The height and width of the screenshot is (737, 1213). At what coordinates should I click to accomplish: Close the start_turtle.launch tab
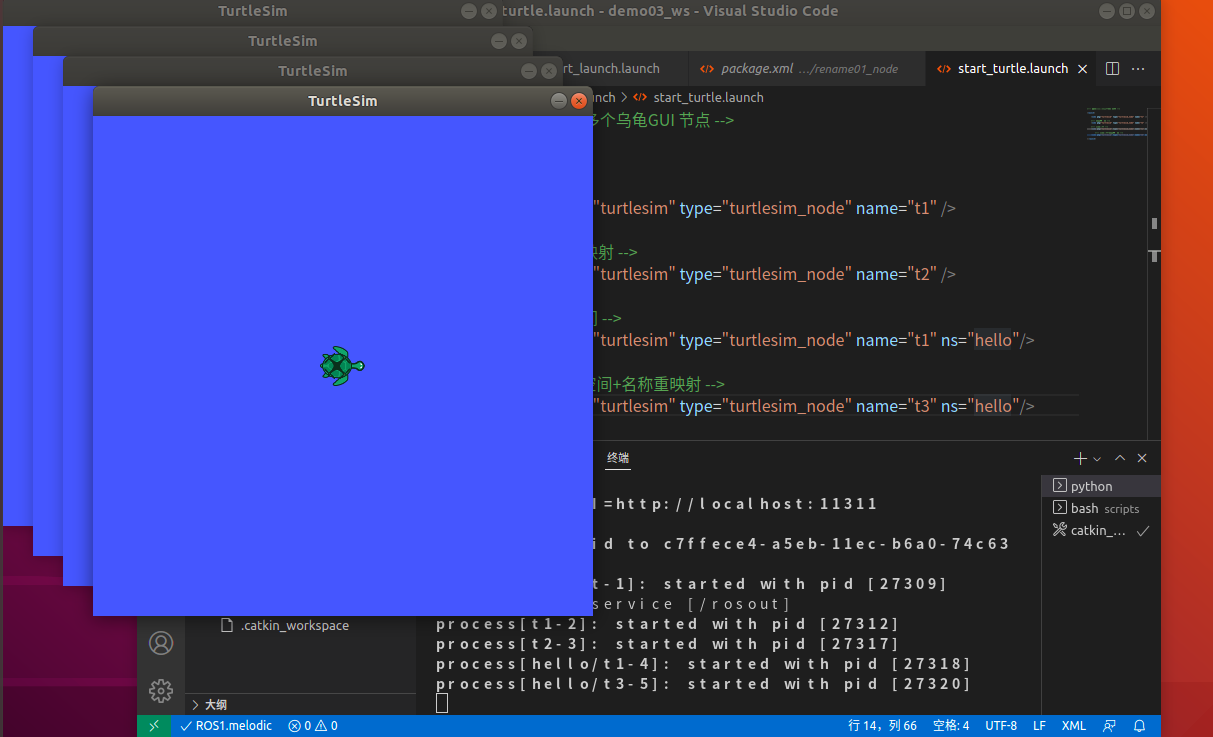(1084, 69)
